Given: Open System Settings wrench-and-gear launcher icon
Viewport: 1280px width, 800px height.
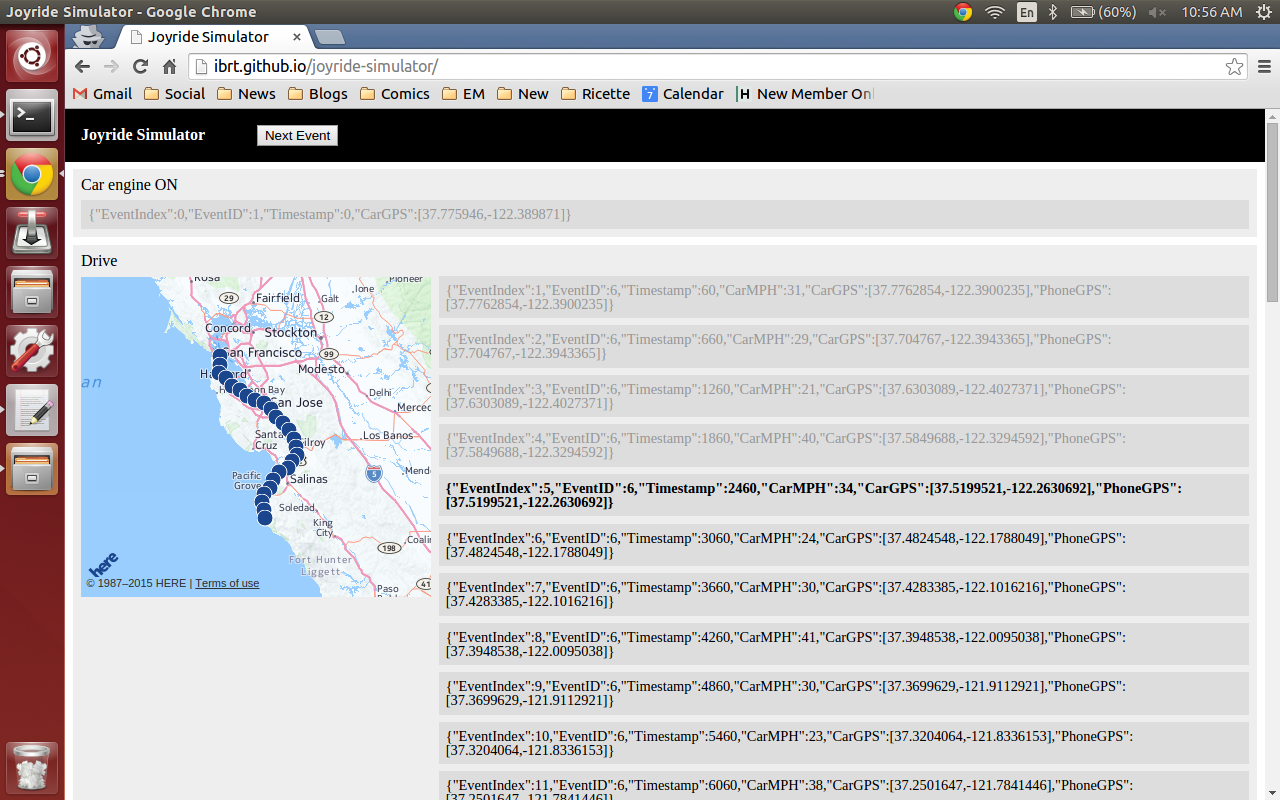Looking at the screenshot, I should (32, 351).
